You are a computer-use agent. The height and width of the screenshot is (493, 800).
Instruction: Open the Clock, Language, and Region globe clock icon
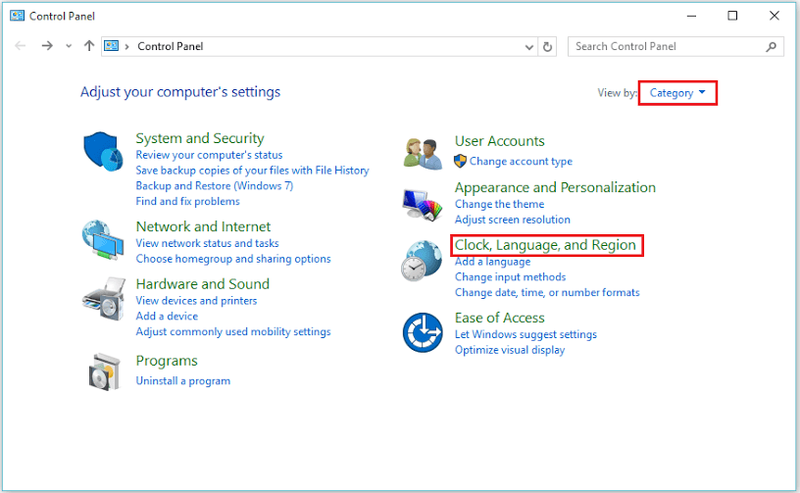tap(421, 261)
